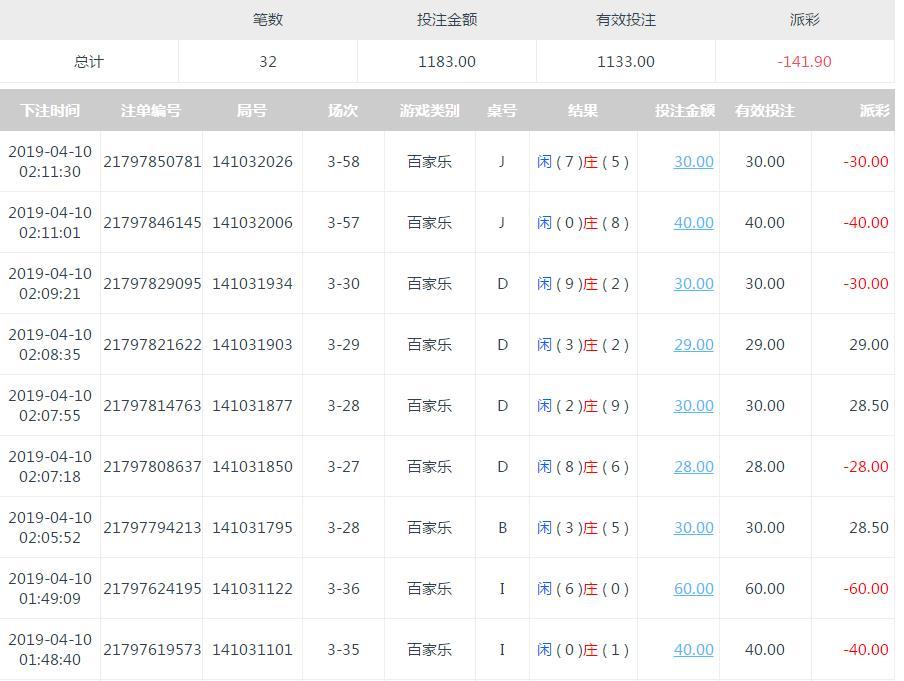Open the 30.00 bet link for order 21797814763

point(694,406)
